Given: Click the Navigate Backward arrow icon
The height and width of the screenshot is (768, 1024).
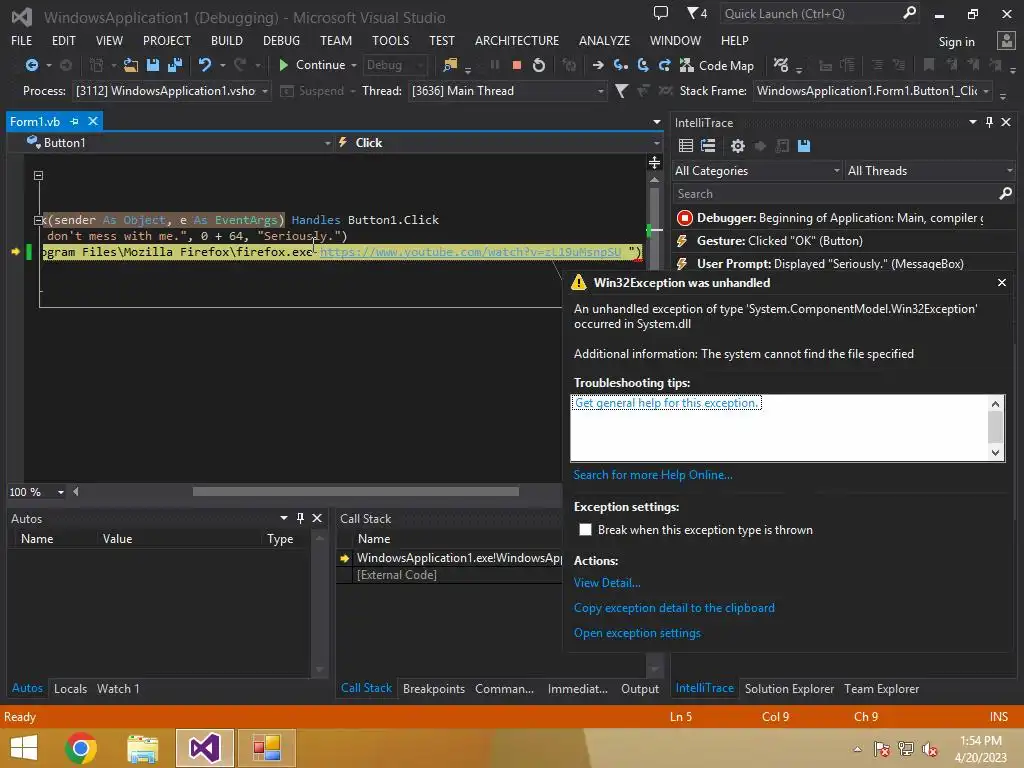Looking at the screenshot, I should 31,65.
